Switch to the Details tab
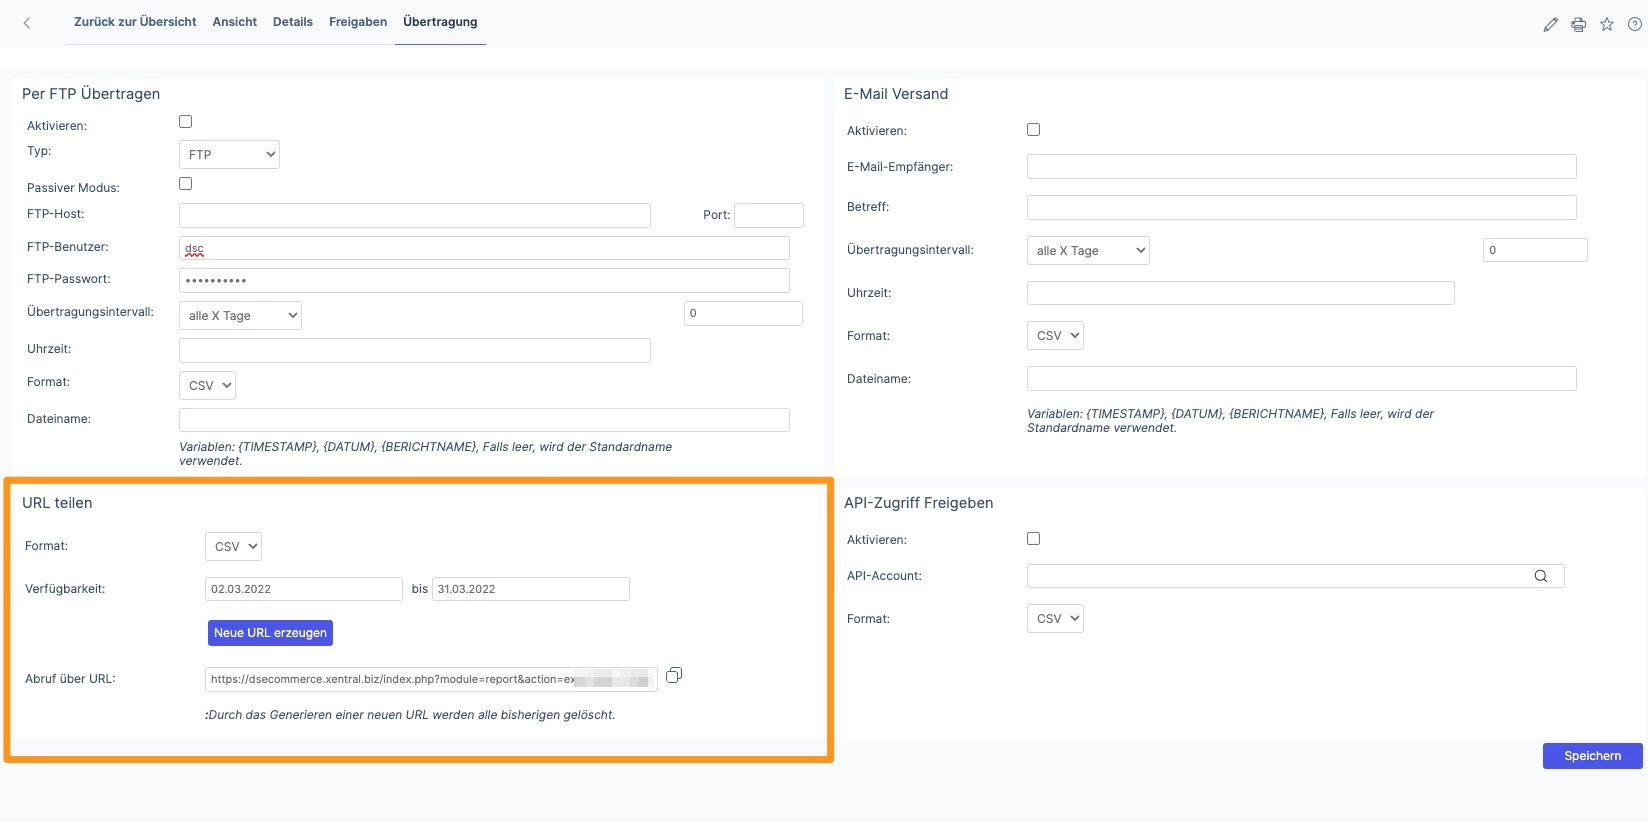 click(x=293, y=22)
